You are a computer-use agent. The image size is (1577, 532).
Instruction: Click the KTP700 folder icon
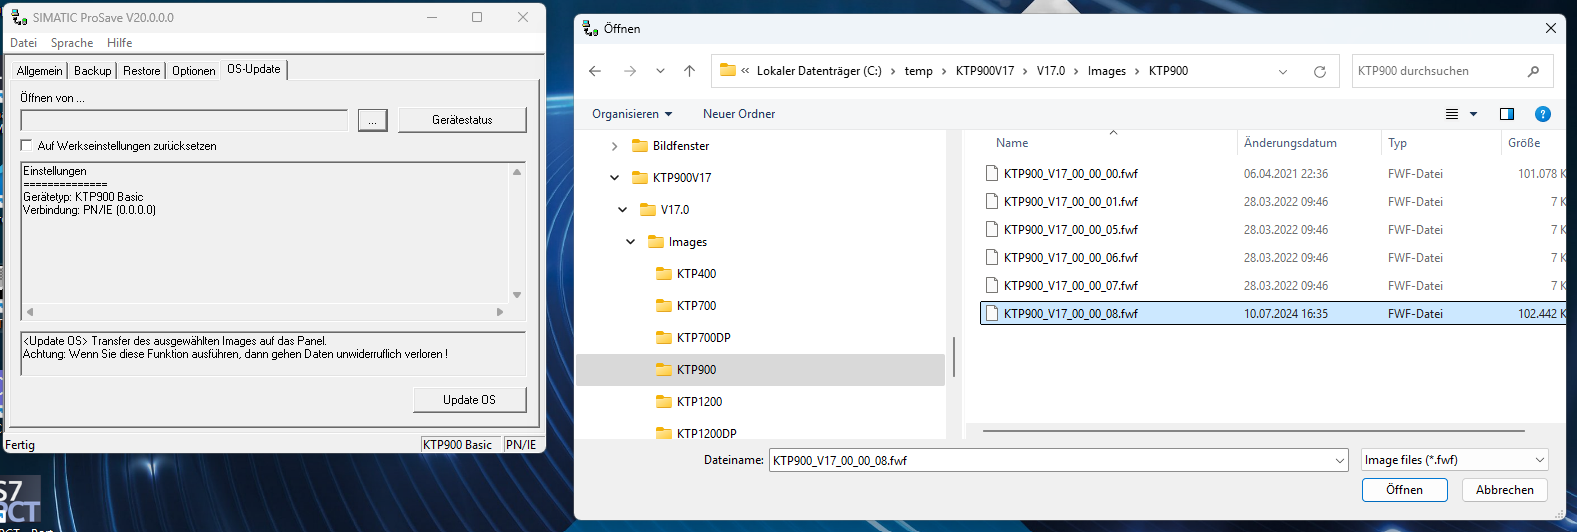pos(664,306)
